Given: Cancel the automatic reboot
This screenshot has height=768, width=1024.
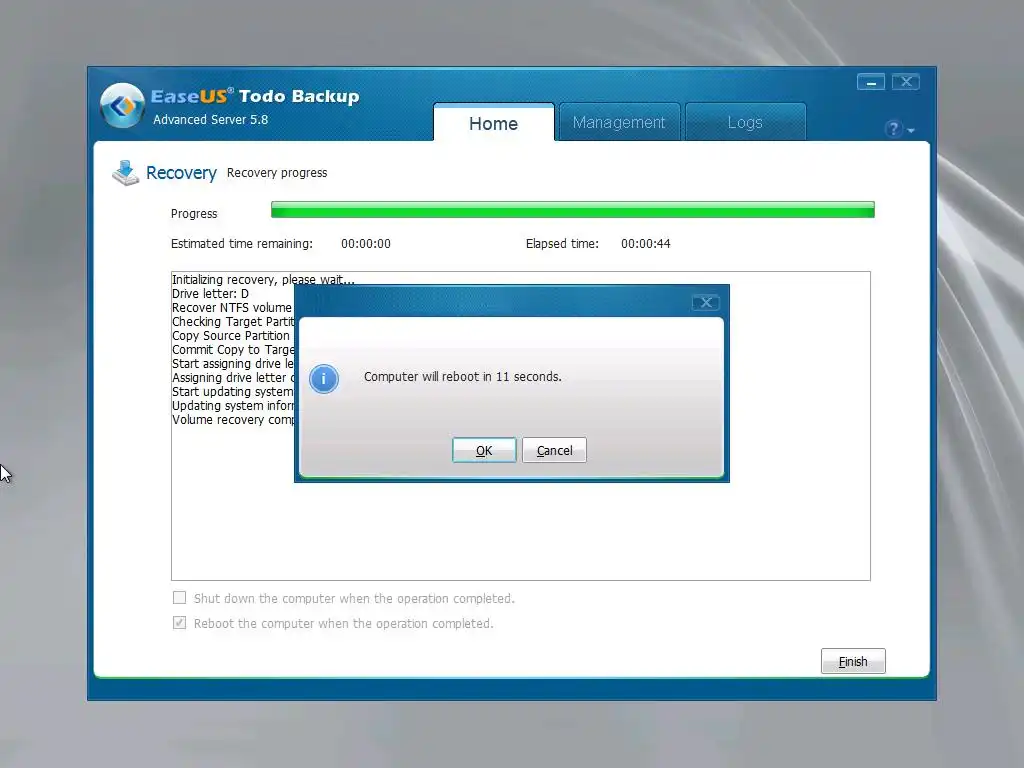Looking at the screenshot, I should coord(554,450).
